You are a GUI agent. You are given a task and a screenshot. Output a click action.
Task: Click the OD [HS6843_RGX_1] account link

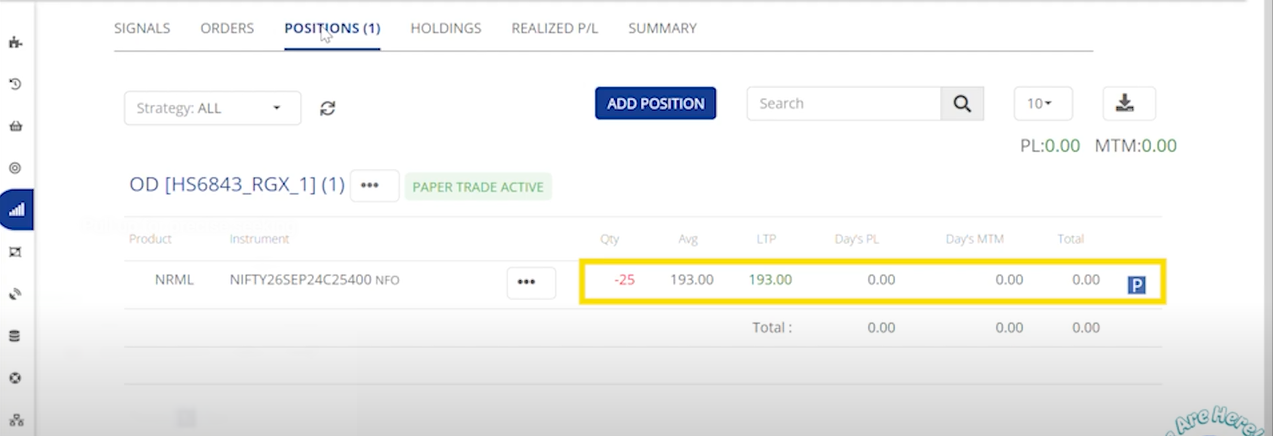click(x=236, y=185)
